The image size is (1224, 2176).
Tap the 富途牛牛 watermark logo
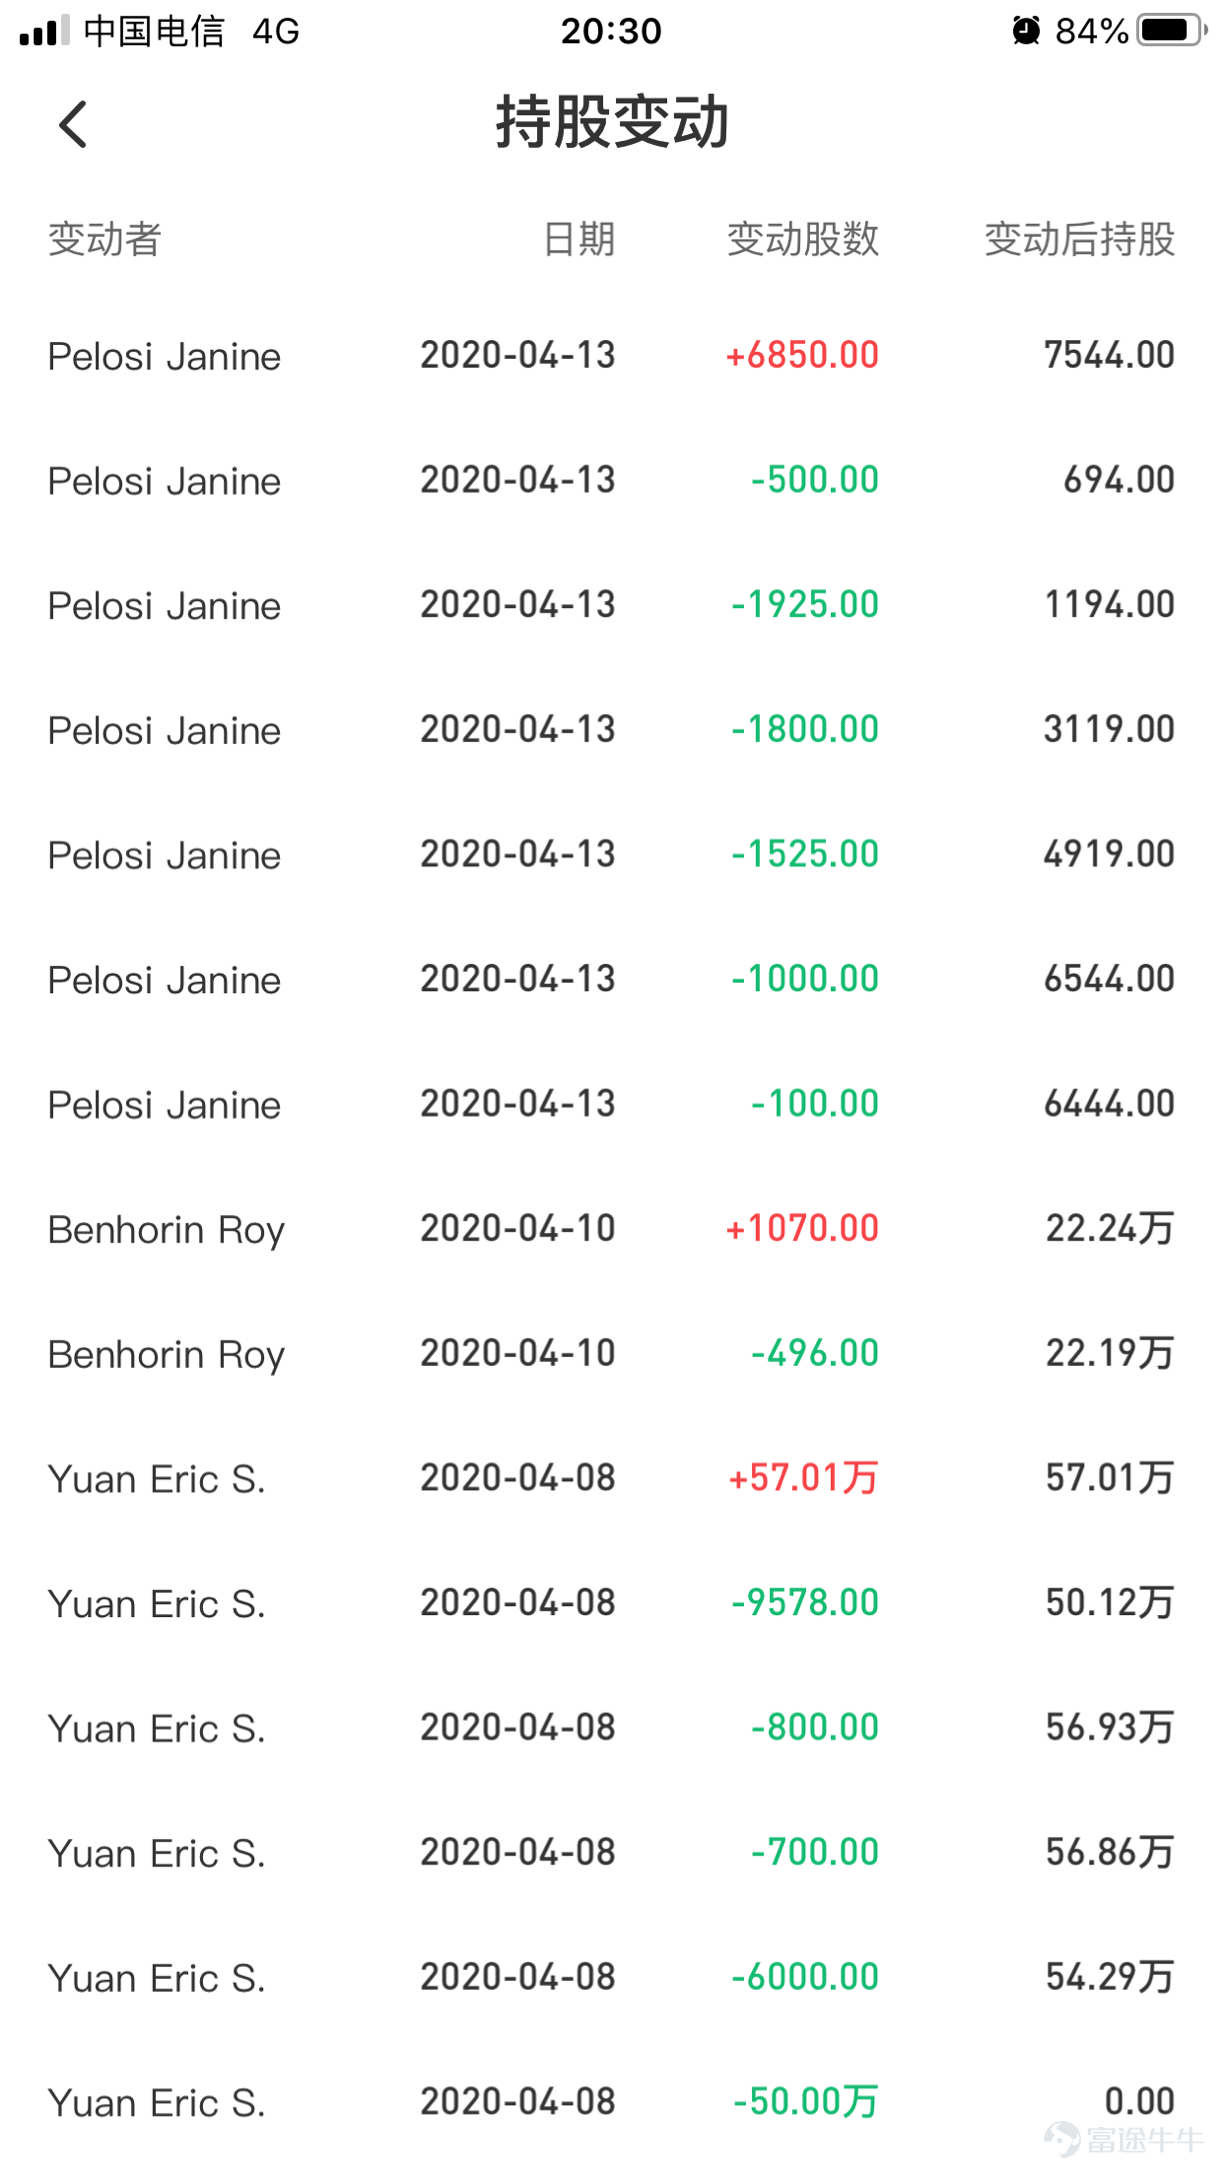tap(1123, 2138)
